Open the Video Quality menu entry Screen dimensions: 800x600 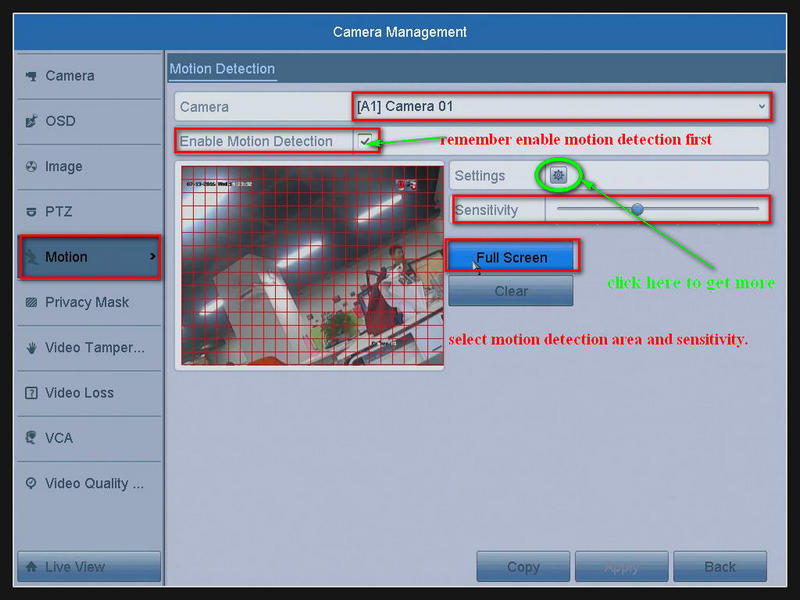click(x=89, y=483)
